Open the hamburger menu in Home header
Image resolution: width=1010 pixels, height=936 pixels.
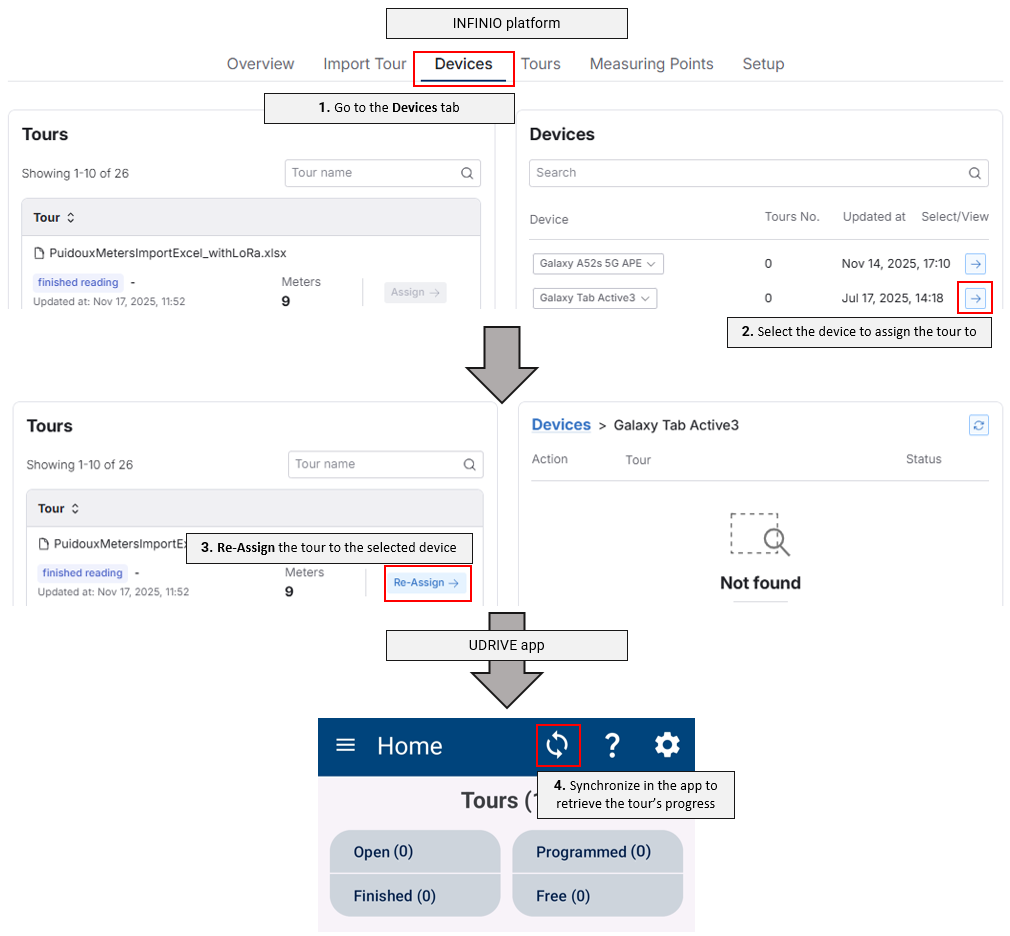coord(345,745)
